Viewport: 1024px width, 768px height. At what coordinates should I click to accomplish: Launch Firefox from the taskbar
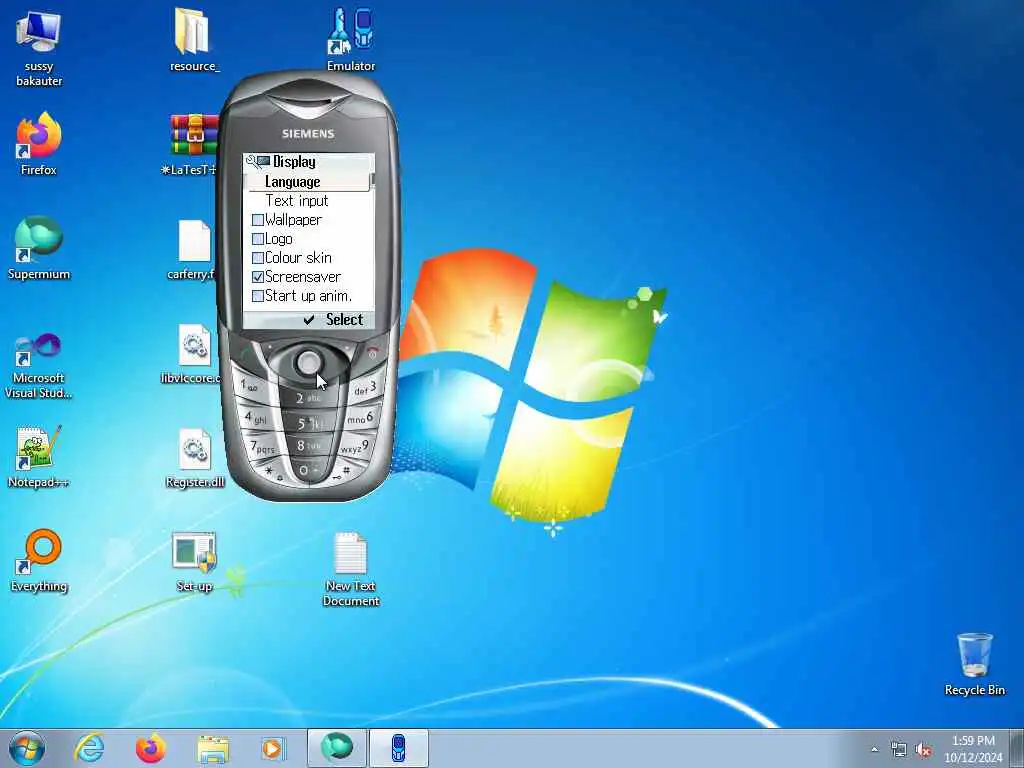[151, 748]
